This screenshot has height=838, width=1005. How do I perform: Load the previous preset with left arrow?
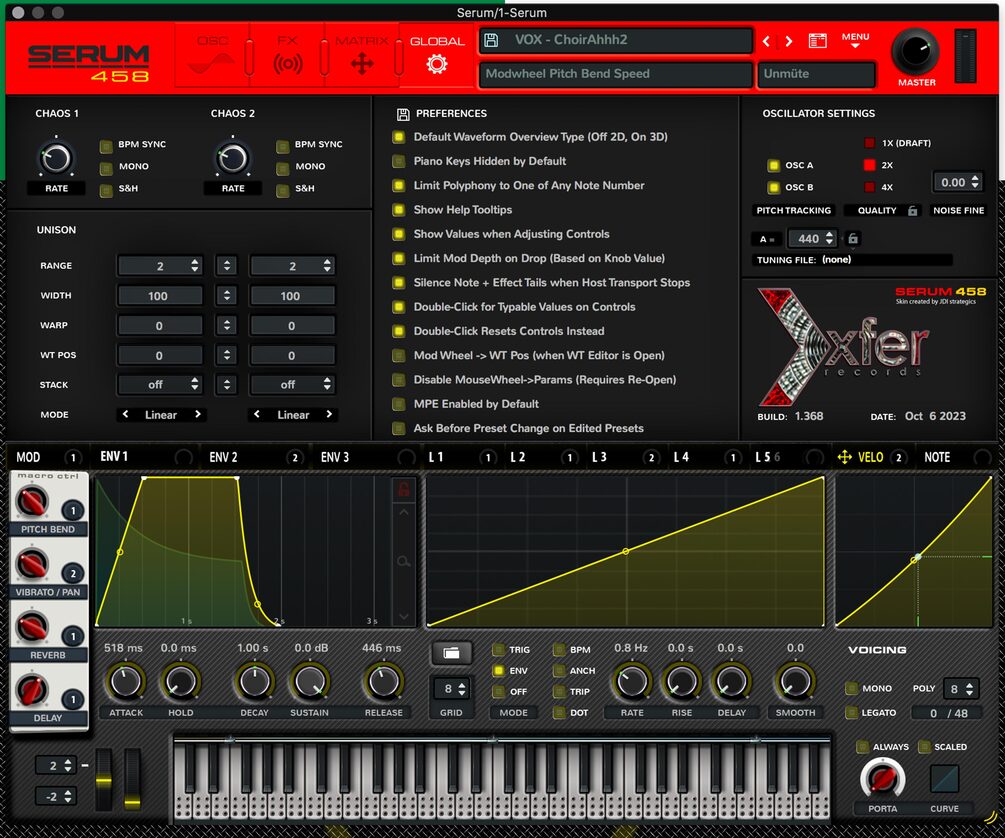(x=766, y=41)
